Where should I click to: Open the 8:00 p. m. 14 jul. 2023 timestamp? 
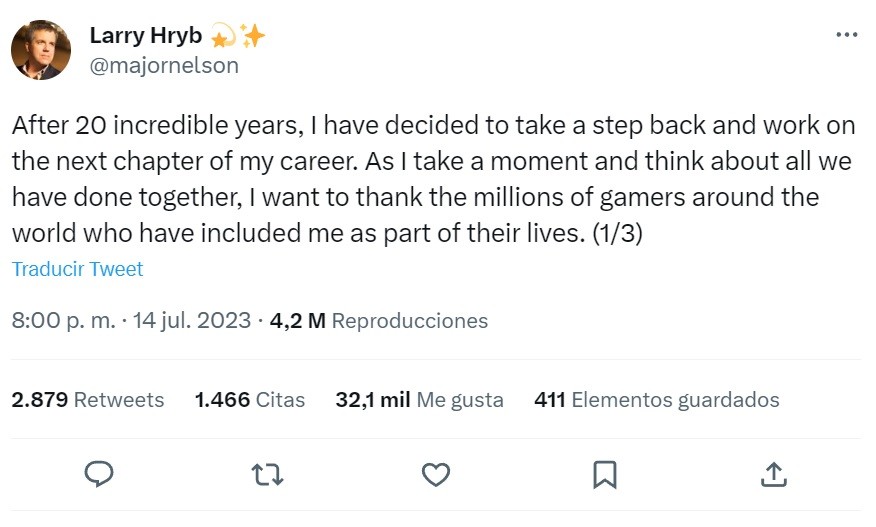point(131,321)
